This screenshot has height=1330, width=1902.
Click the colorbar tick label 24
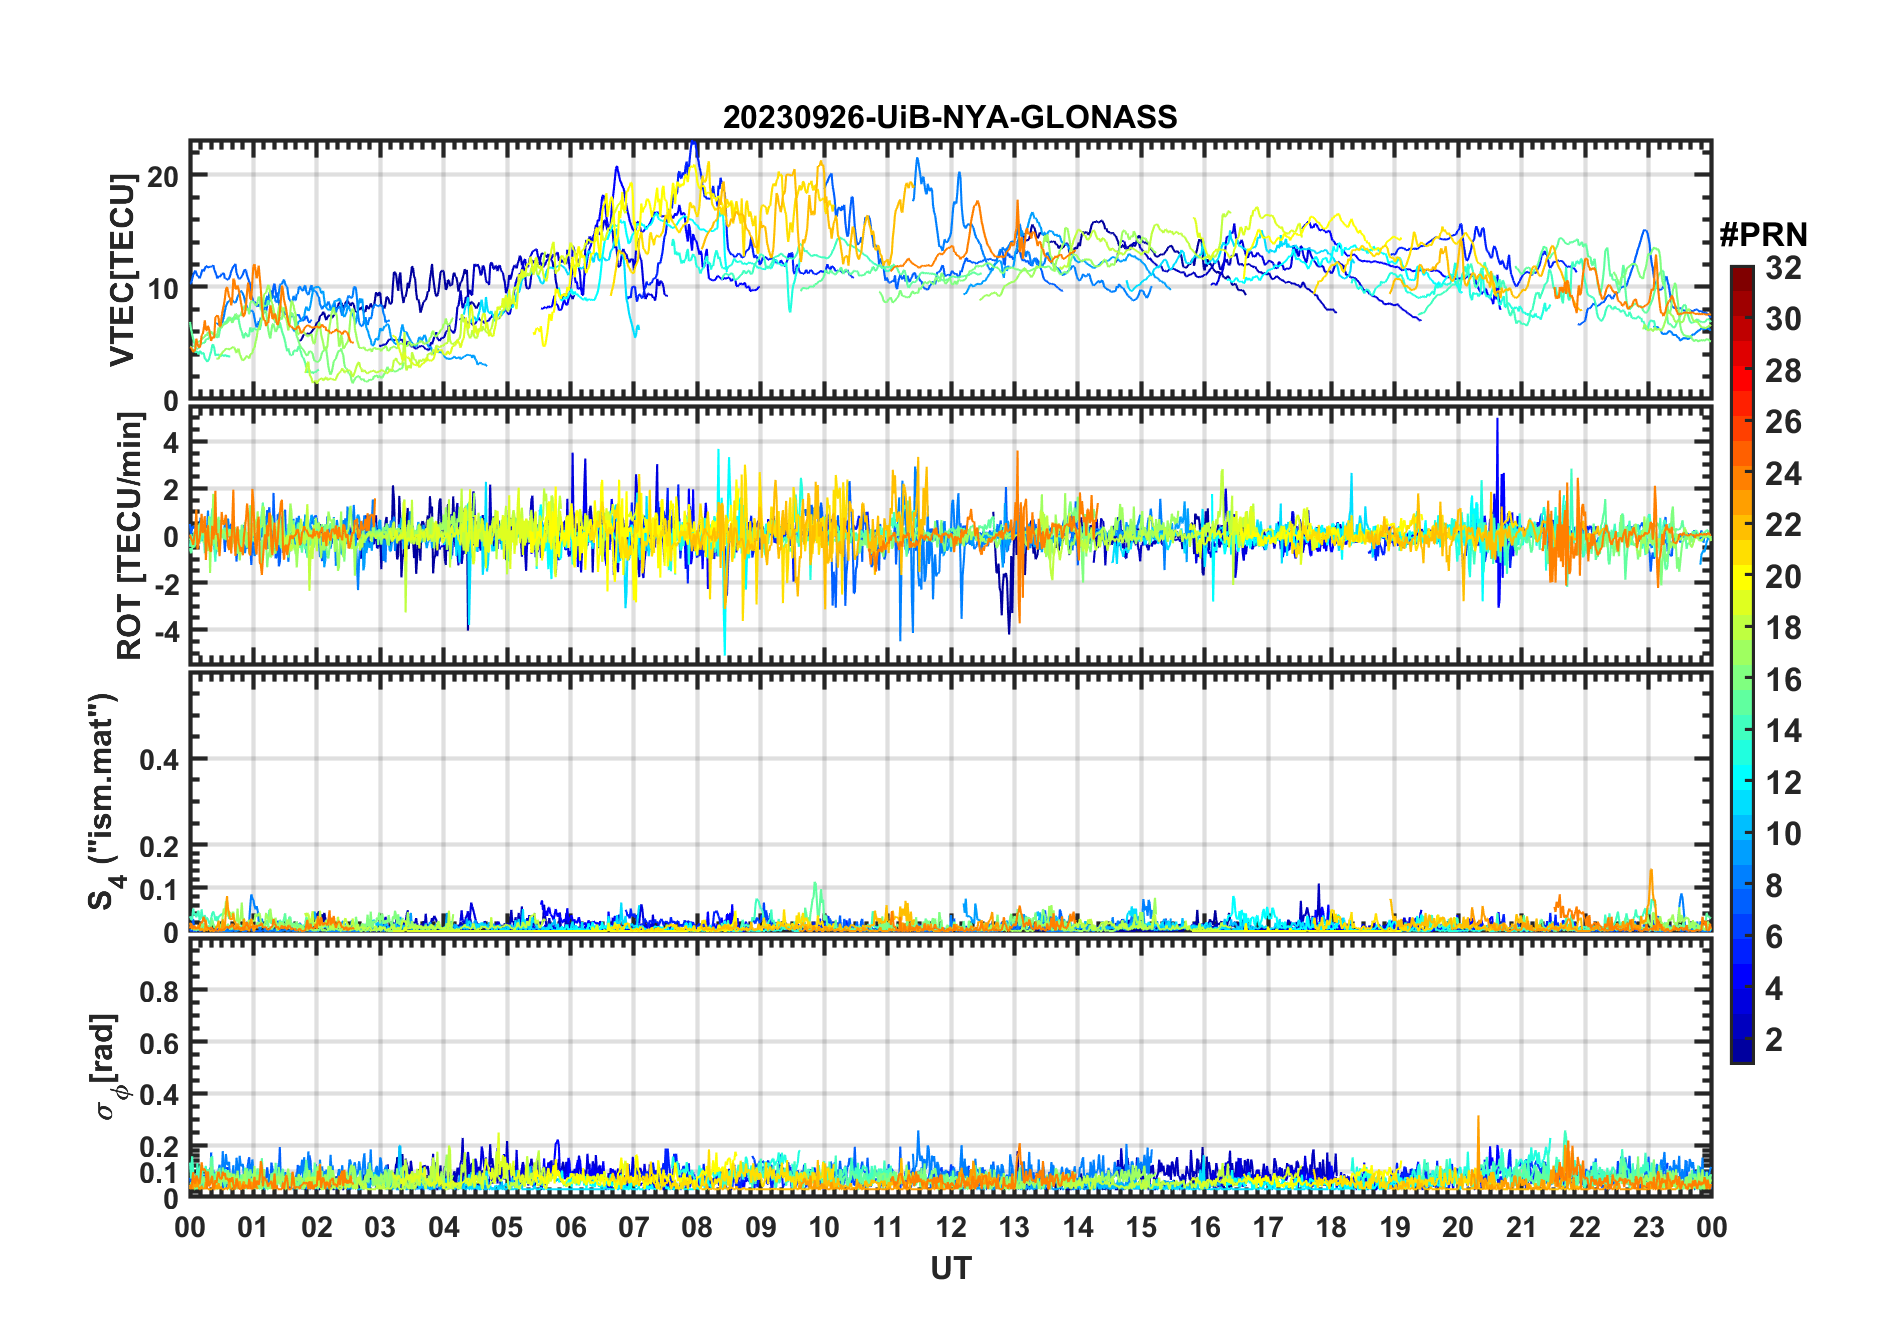click(1782, 474)
